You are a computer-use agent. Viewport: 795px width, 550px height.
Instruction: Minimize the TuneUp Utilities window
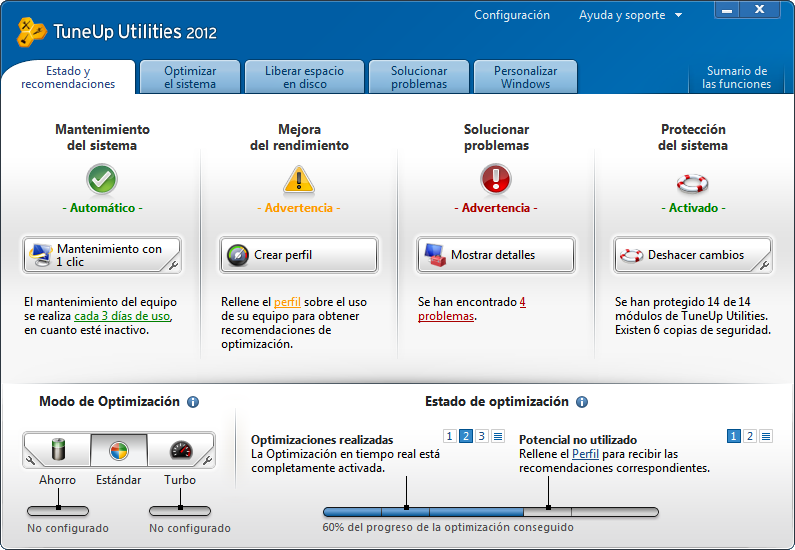pos(727,10)
